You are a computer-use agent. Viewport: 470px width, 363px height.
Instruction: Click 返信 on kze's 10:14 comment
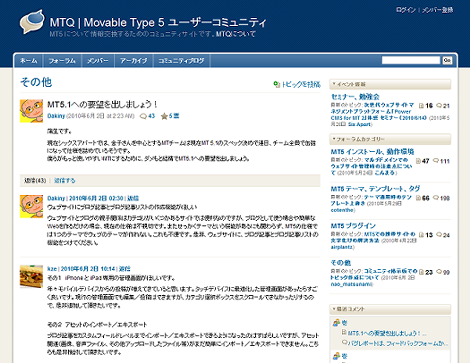pos(125,268)
